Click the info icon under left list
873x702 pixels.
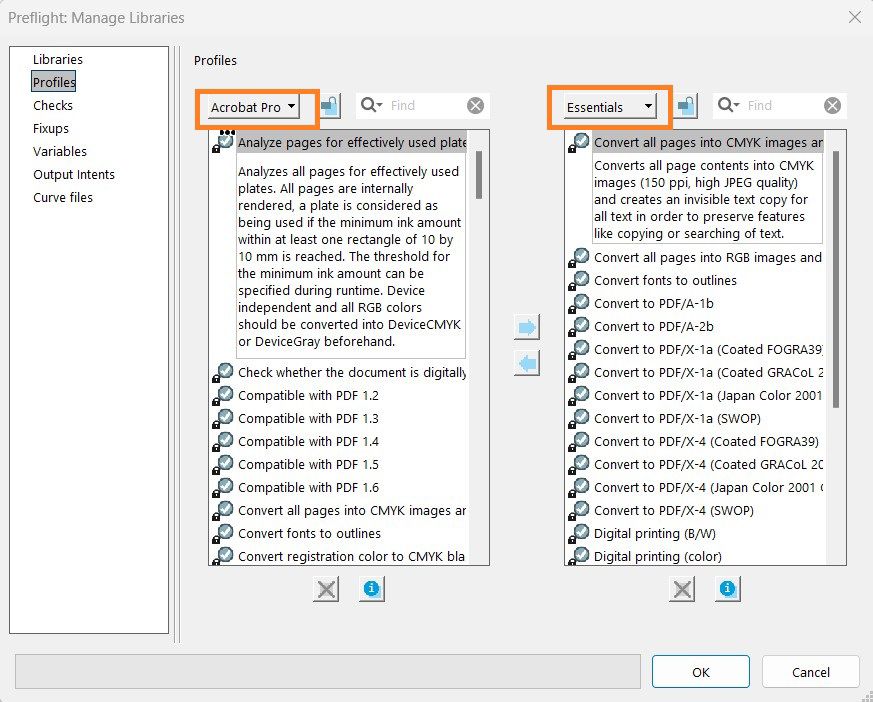[x=371, y=589]
